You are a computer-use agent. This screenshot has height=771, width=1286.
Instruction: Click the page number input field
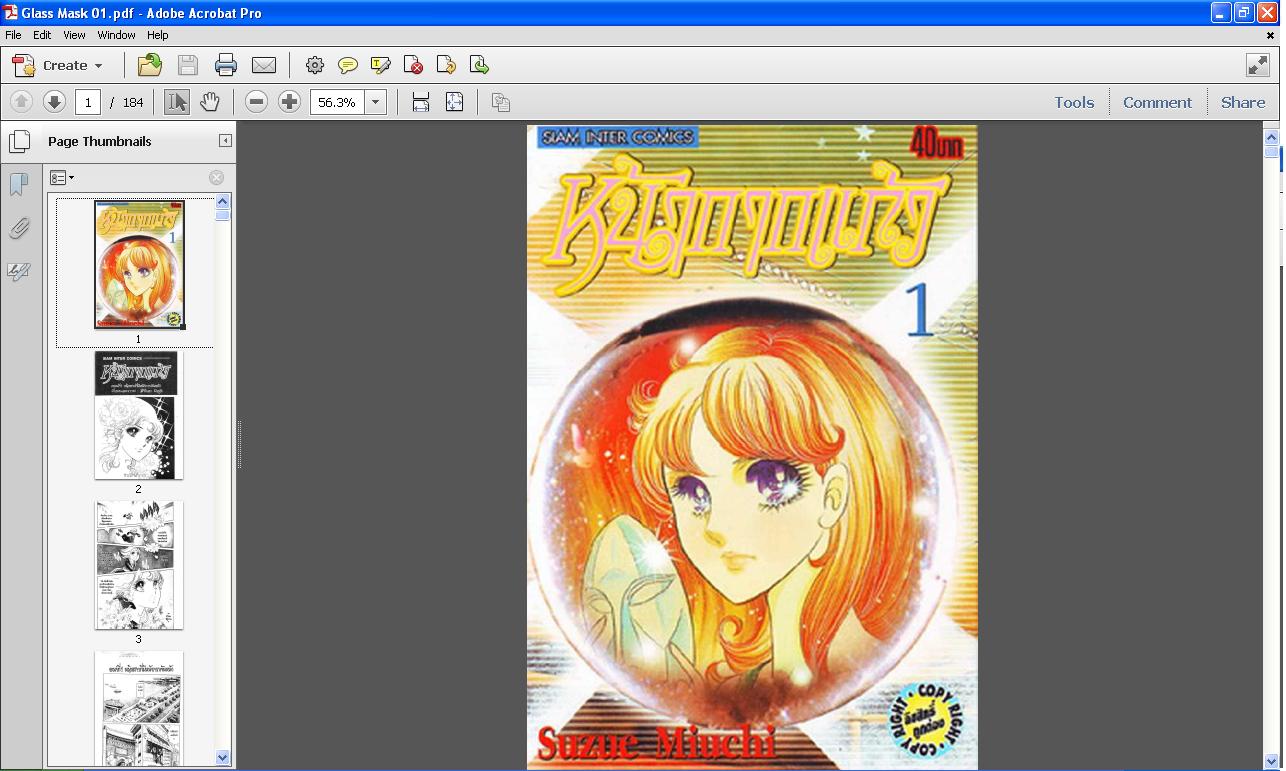point(88,101)
